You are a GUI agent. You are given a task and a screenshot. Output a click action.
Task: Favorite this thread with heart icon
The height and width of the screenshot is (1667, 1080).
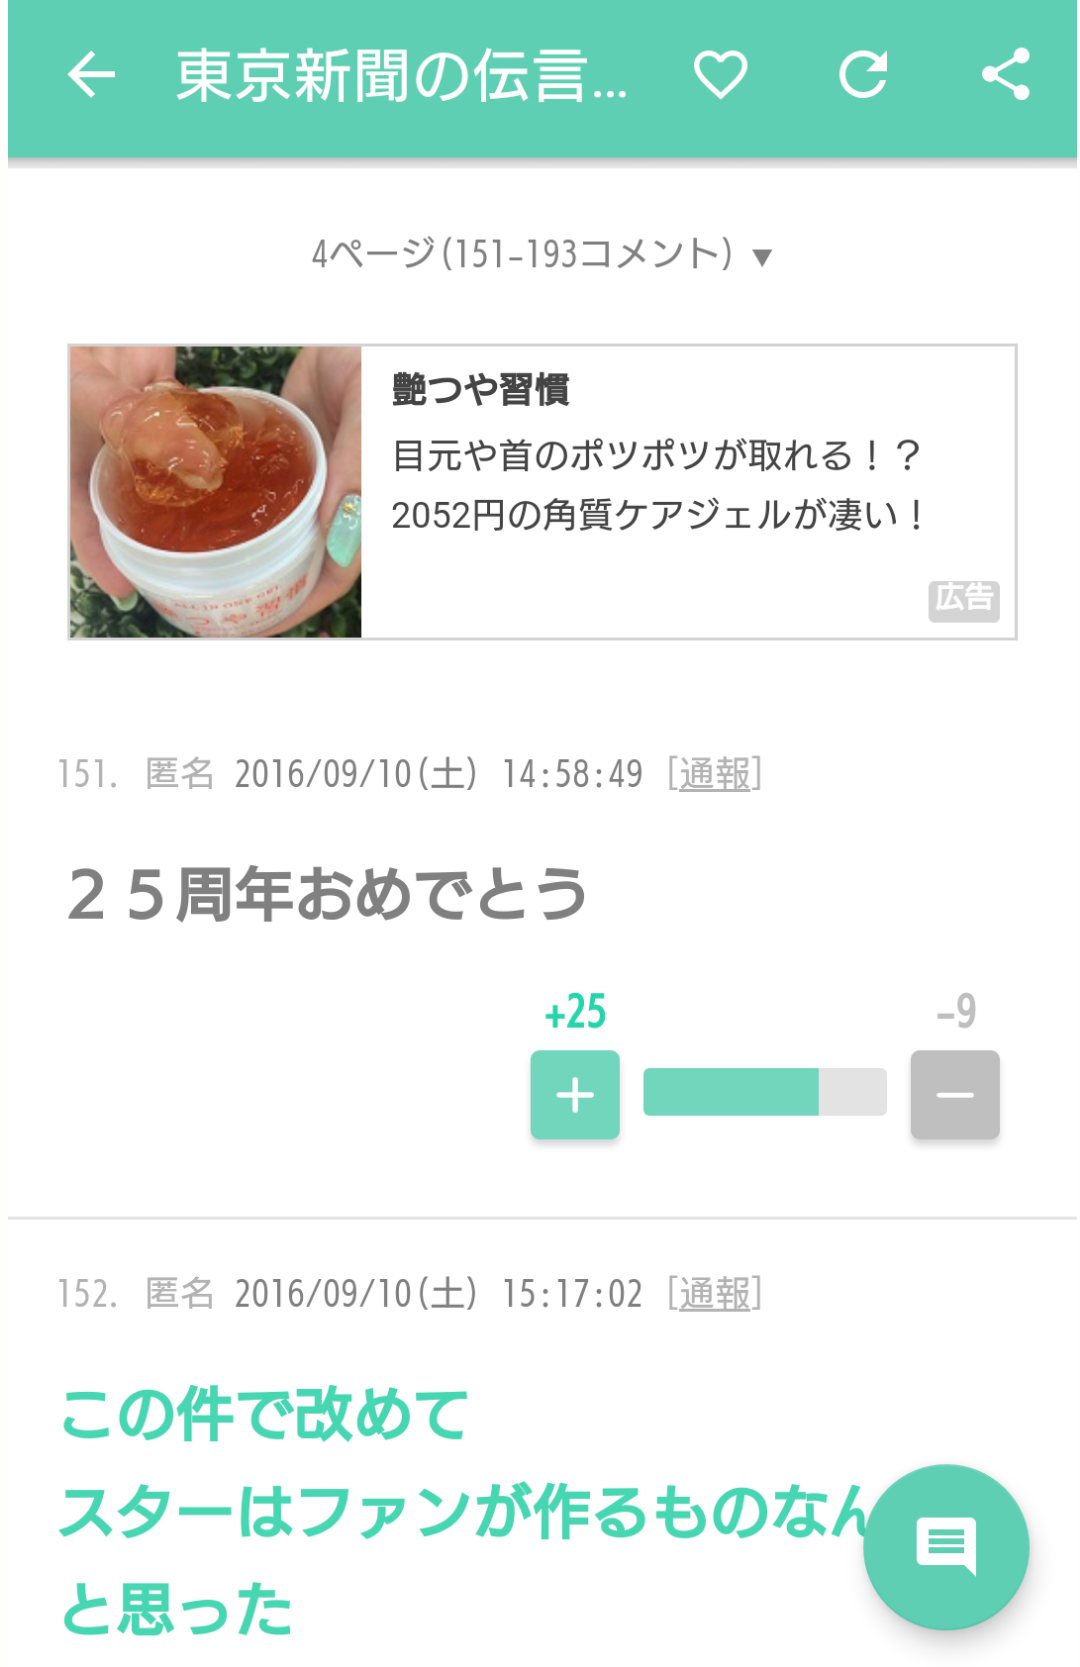pos(720,75)
